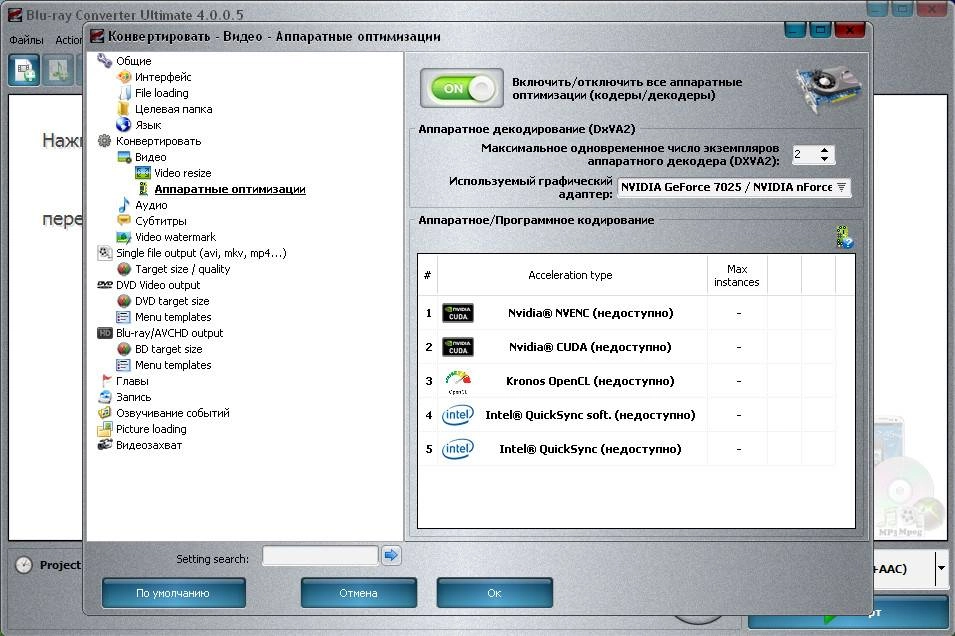Viewport: 955px width, 636px height.
Task: Open Язык settings
Action: [148, 125]
